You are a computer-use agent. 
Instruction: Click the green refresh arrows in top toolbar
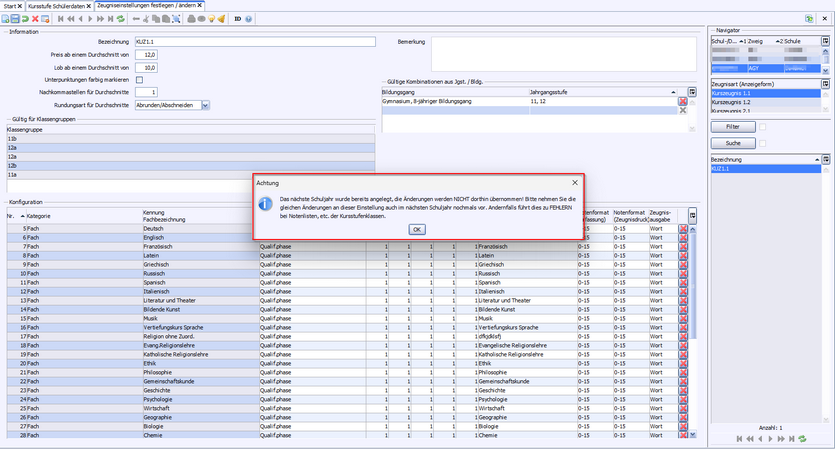tap(121, 19)
